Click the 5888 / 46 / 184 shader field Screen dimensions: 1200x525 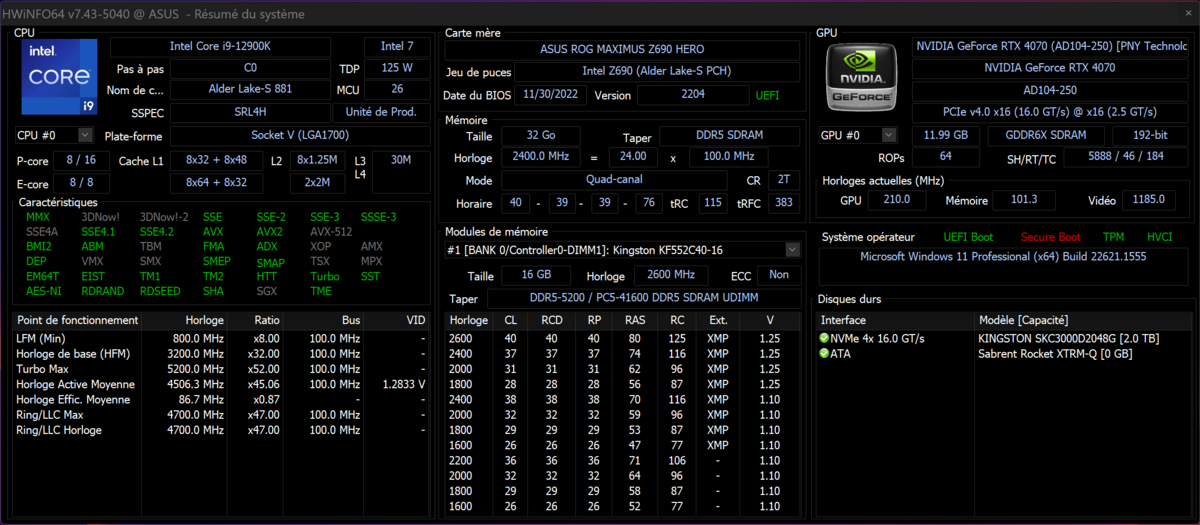(x=1124, y=157)
